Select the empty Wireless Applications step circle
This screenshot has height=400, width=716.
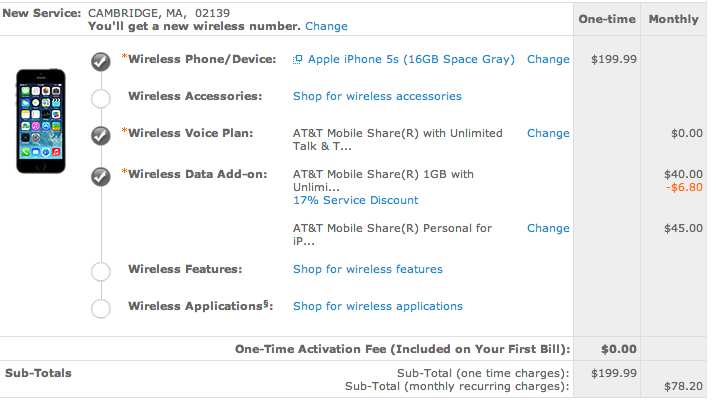coord(100,308)
